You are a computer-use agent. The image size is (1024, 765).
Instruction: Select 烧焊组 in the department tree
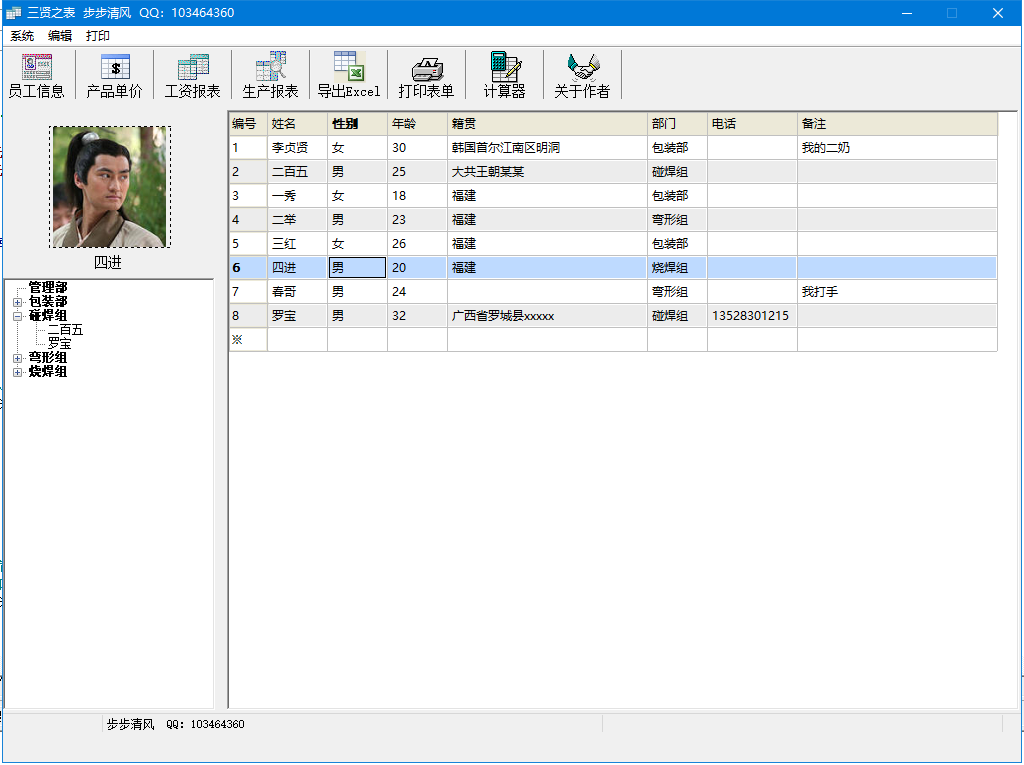pos(48,372)
